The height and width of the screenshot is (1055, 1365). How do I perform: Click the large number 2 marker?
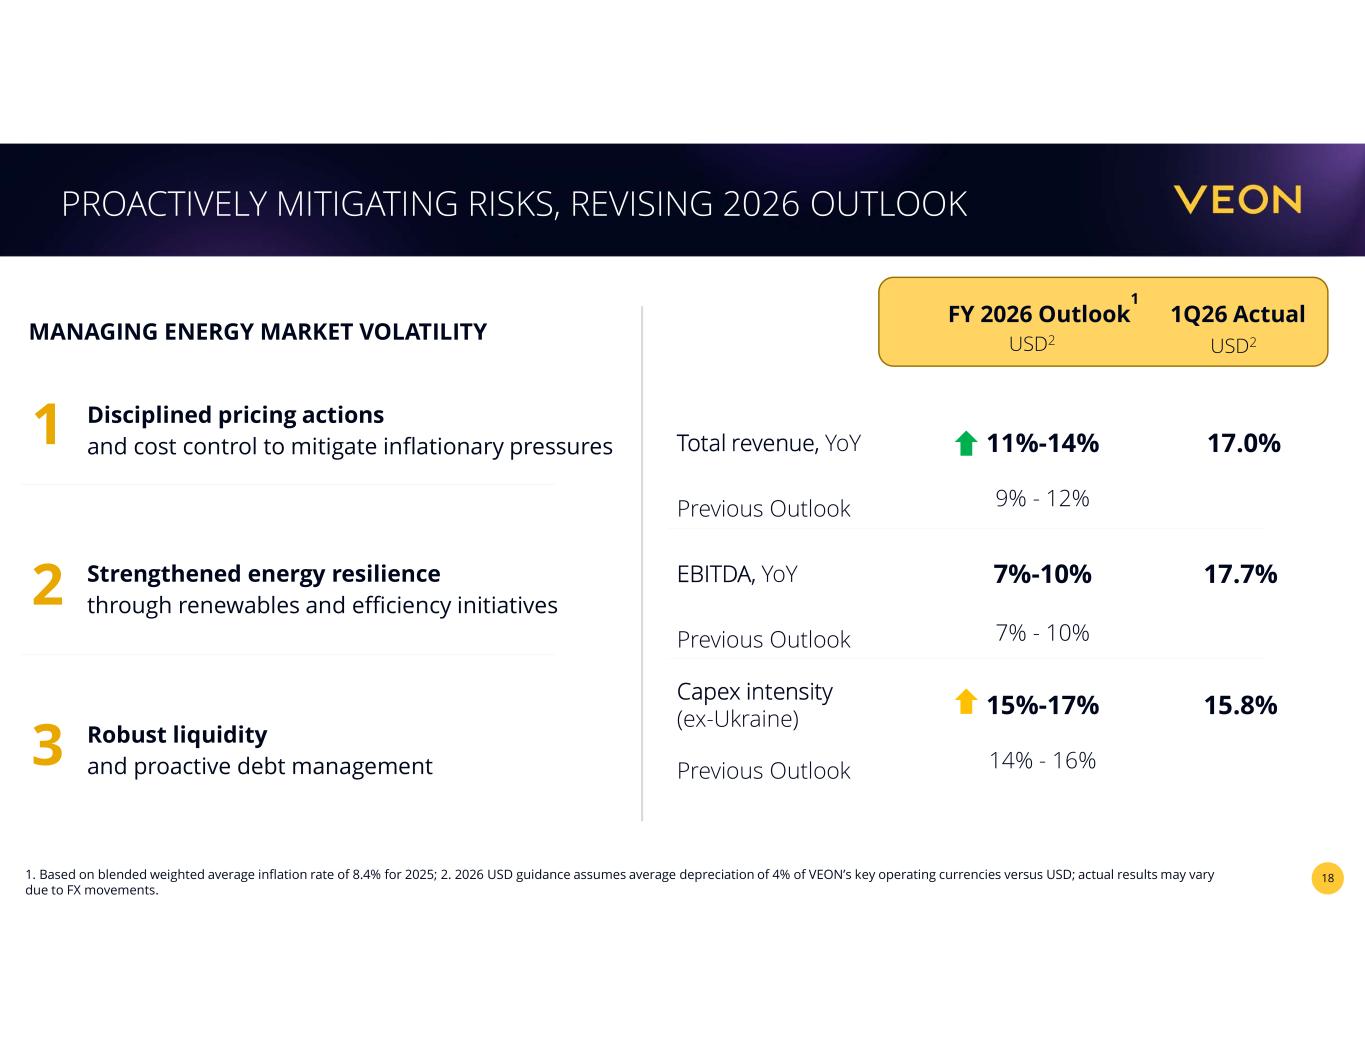48,586
